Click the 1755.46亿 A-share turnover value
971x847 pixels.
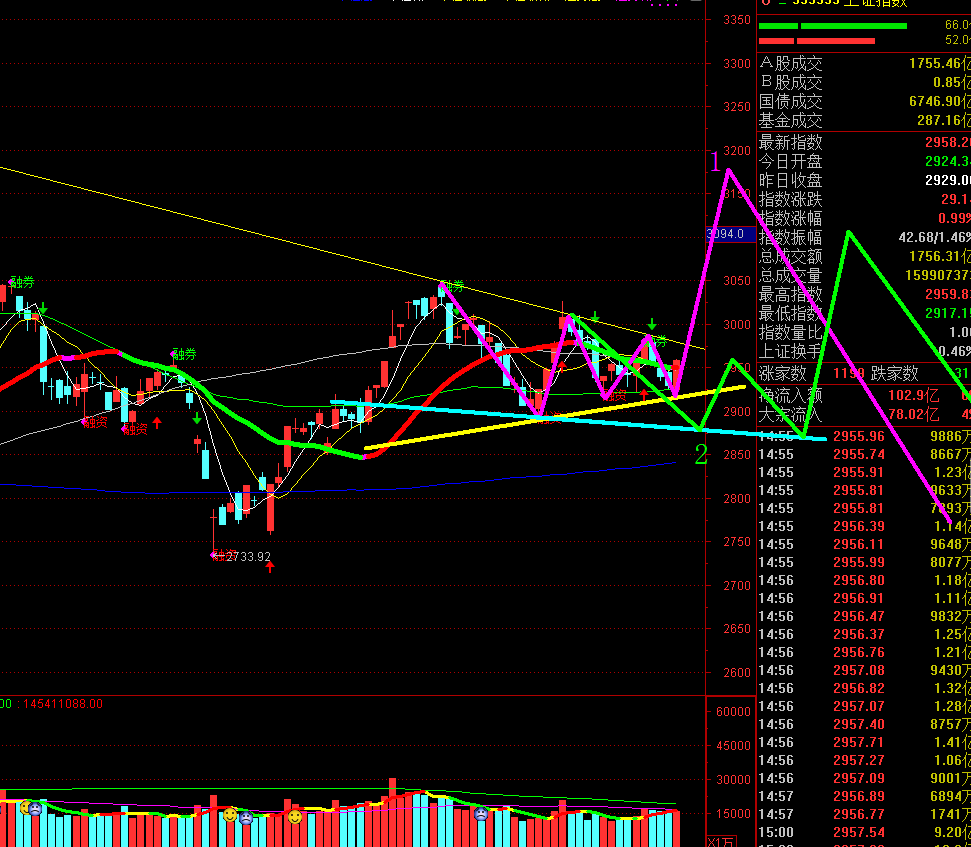tap(939, 63)
